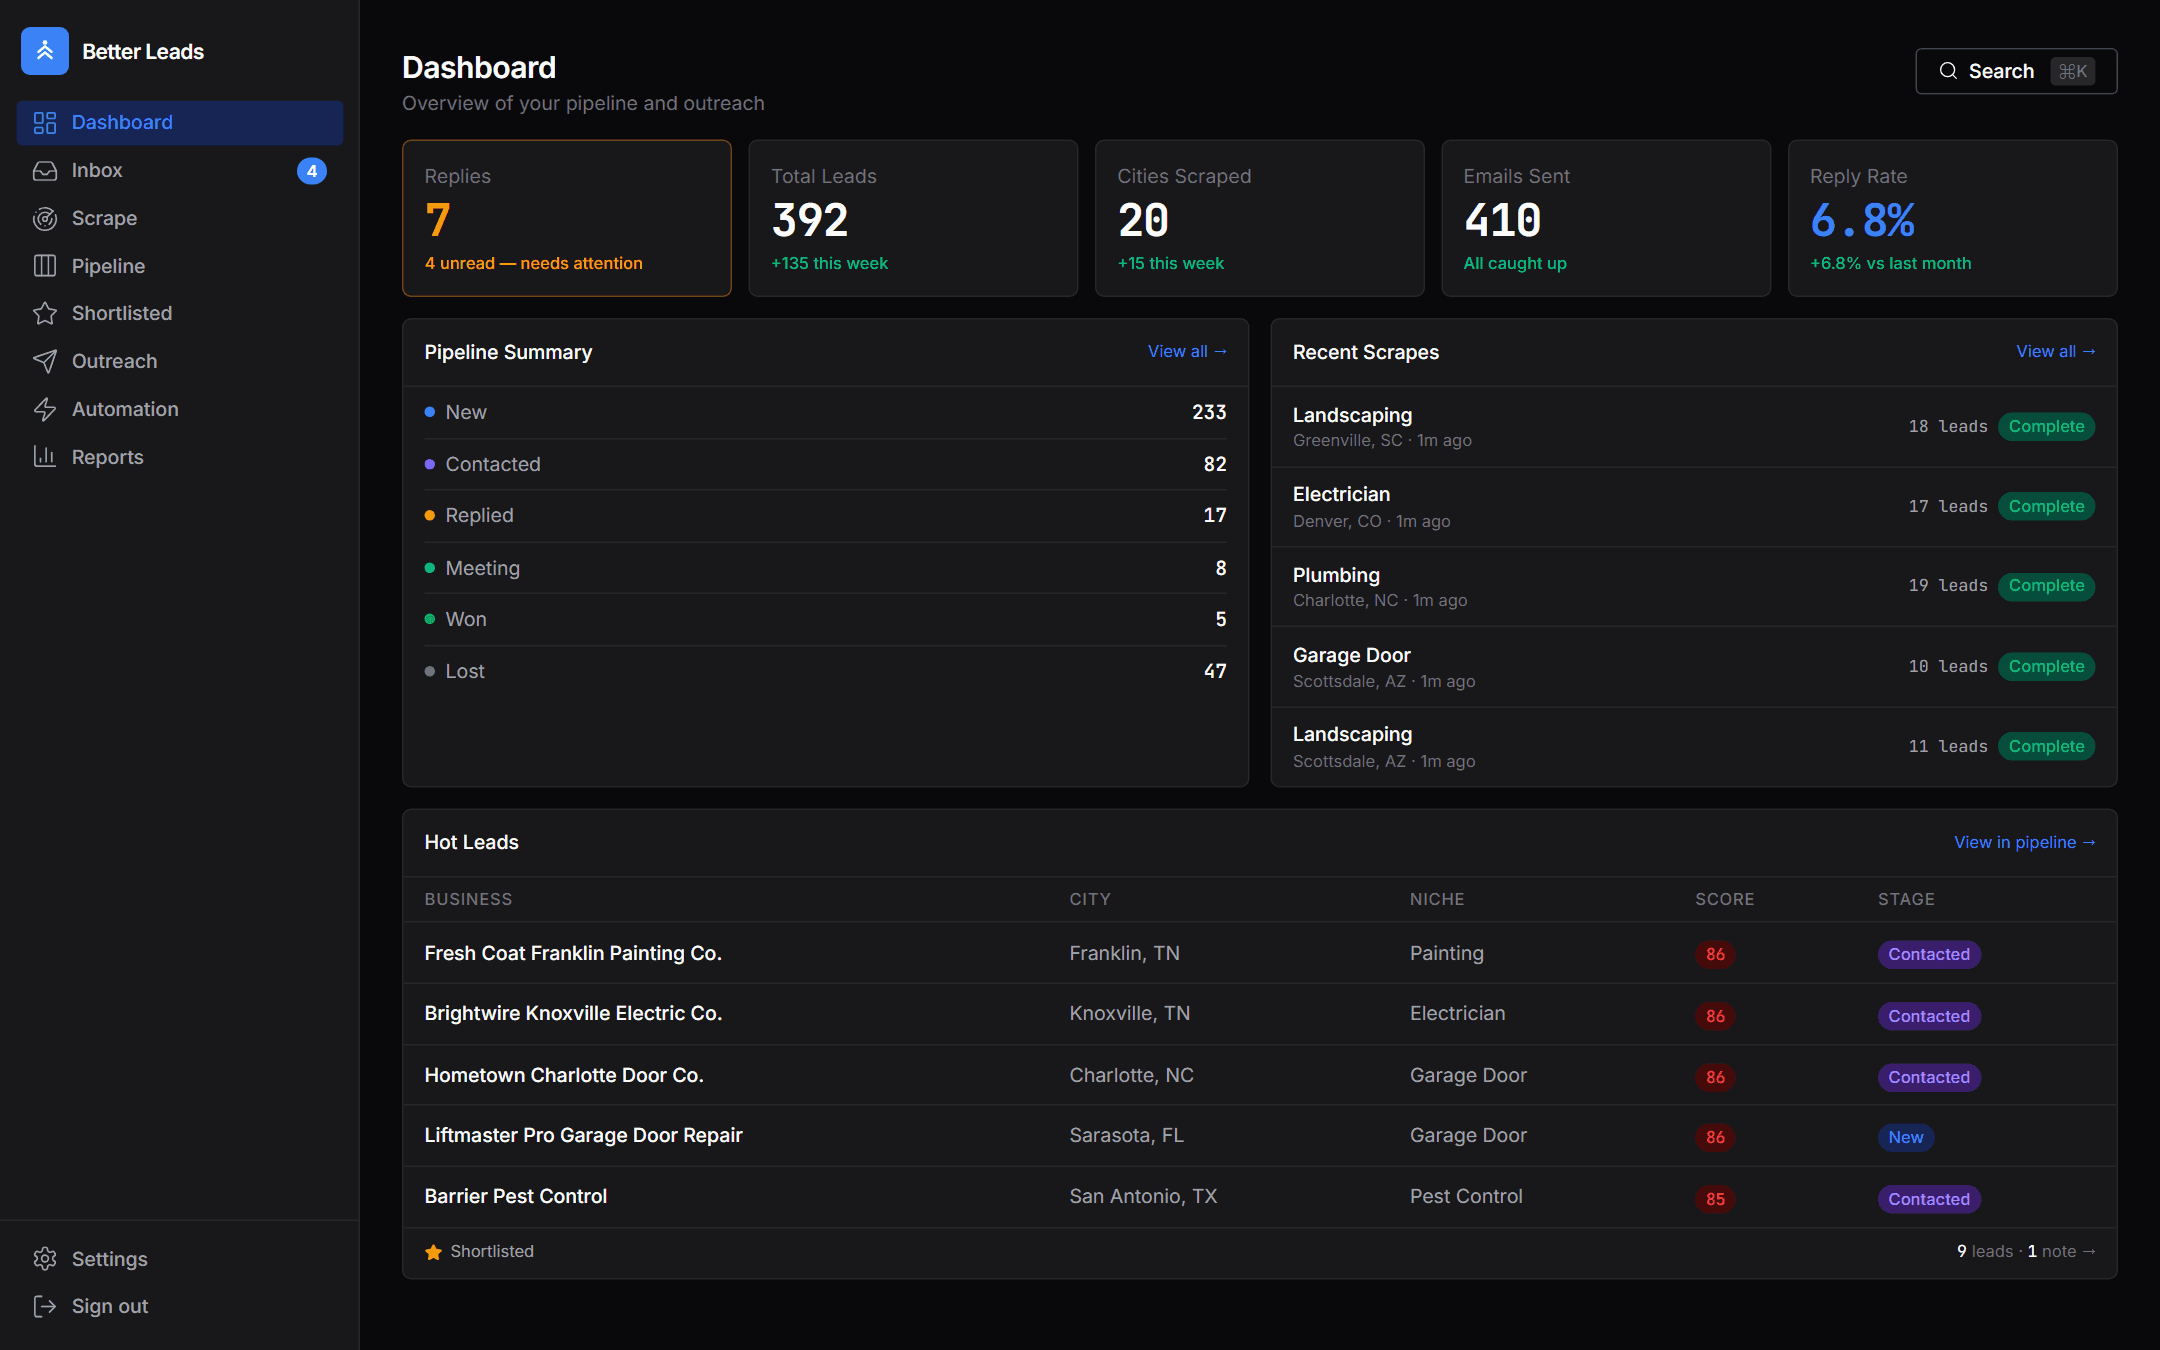This screenshot has height=1350, width=2160.
Task: Open the 9 leads 1 note link
Action: coord(2025,1252)
